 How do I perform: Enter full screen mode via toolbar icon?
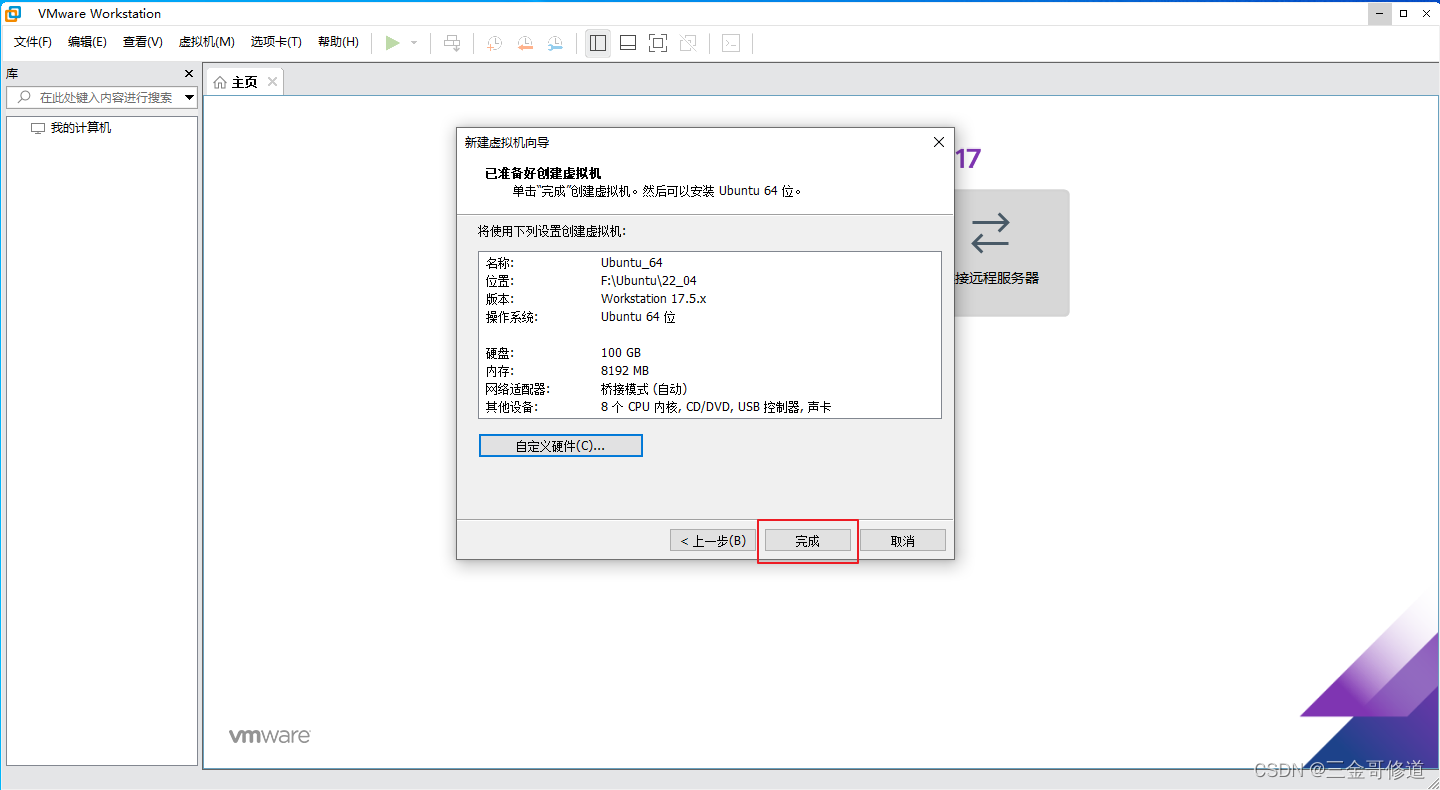coord(658,43)
